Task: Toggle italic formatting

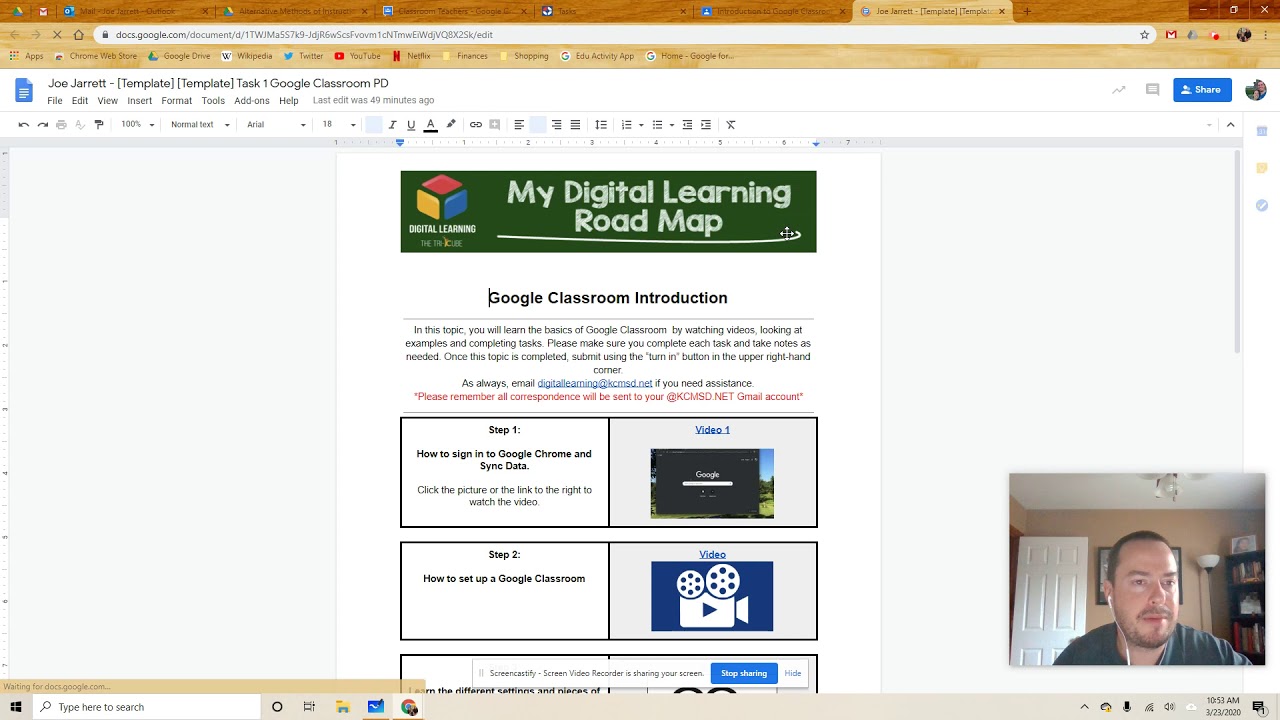Action: tap(392, 124)
